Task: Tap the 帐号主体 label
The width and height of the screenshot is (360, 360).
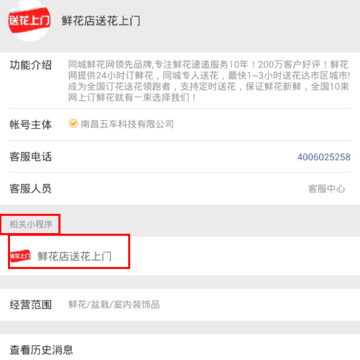Action: (x=30, y=124)
